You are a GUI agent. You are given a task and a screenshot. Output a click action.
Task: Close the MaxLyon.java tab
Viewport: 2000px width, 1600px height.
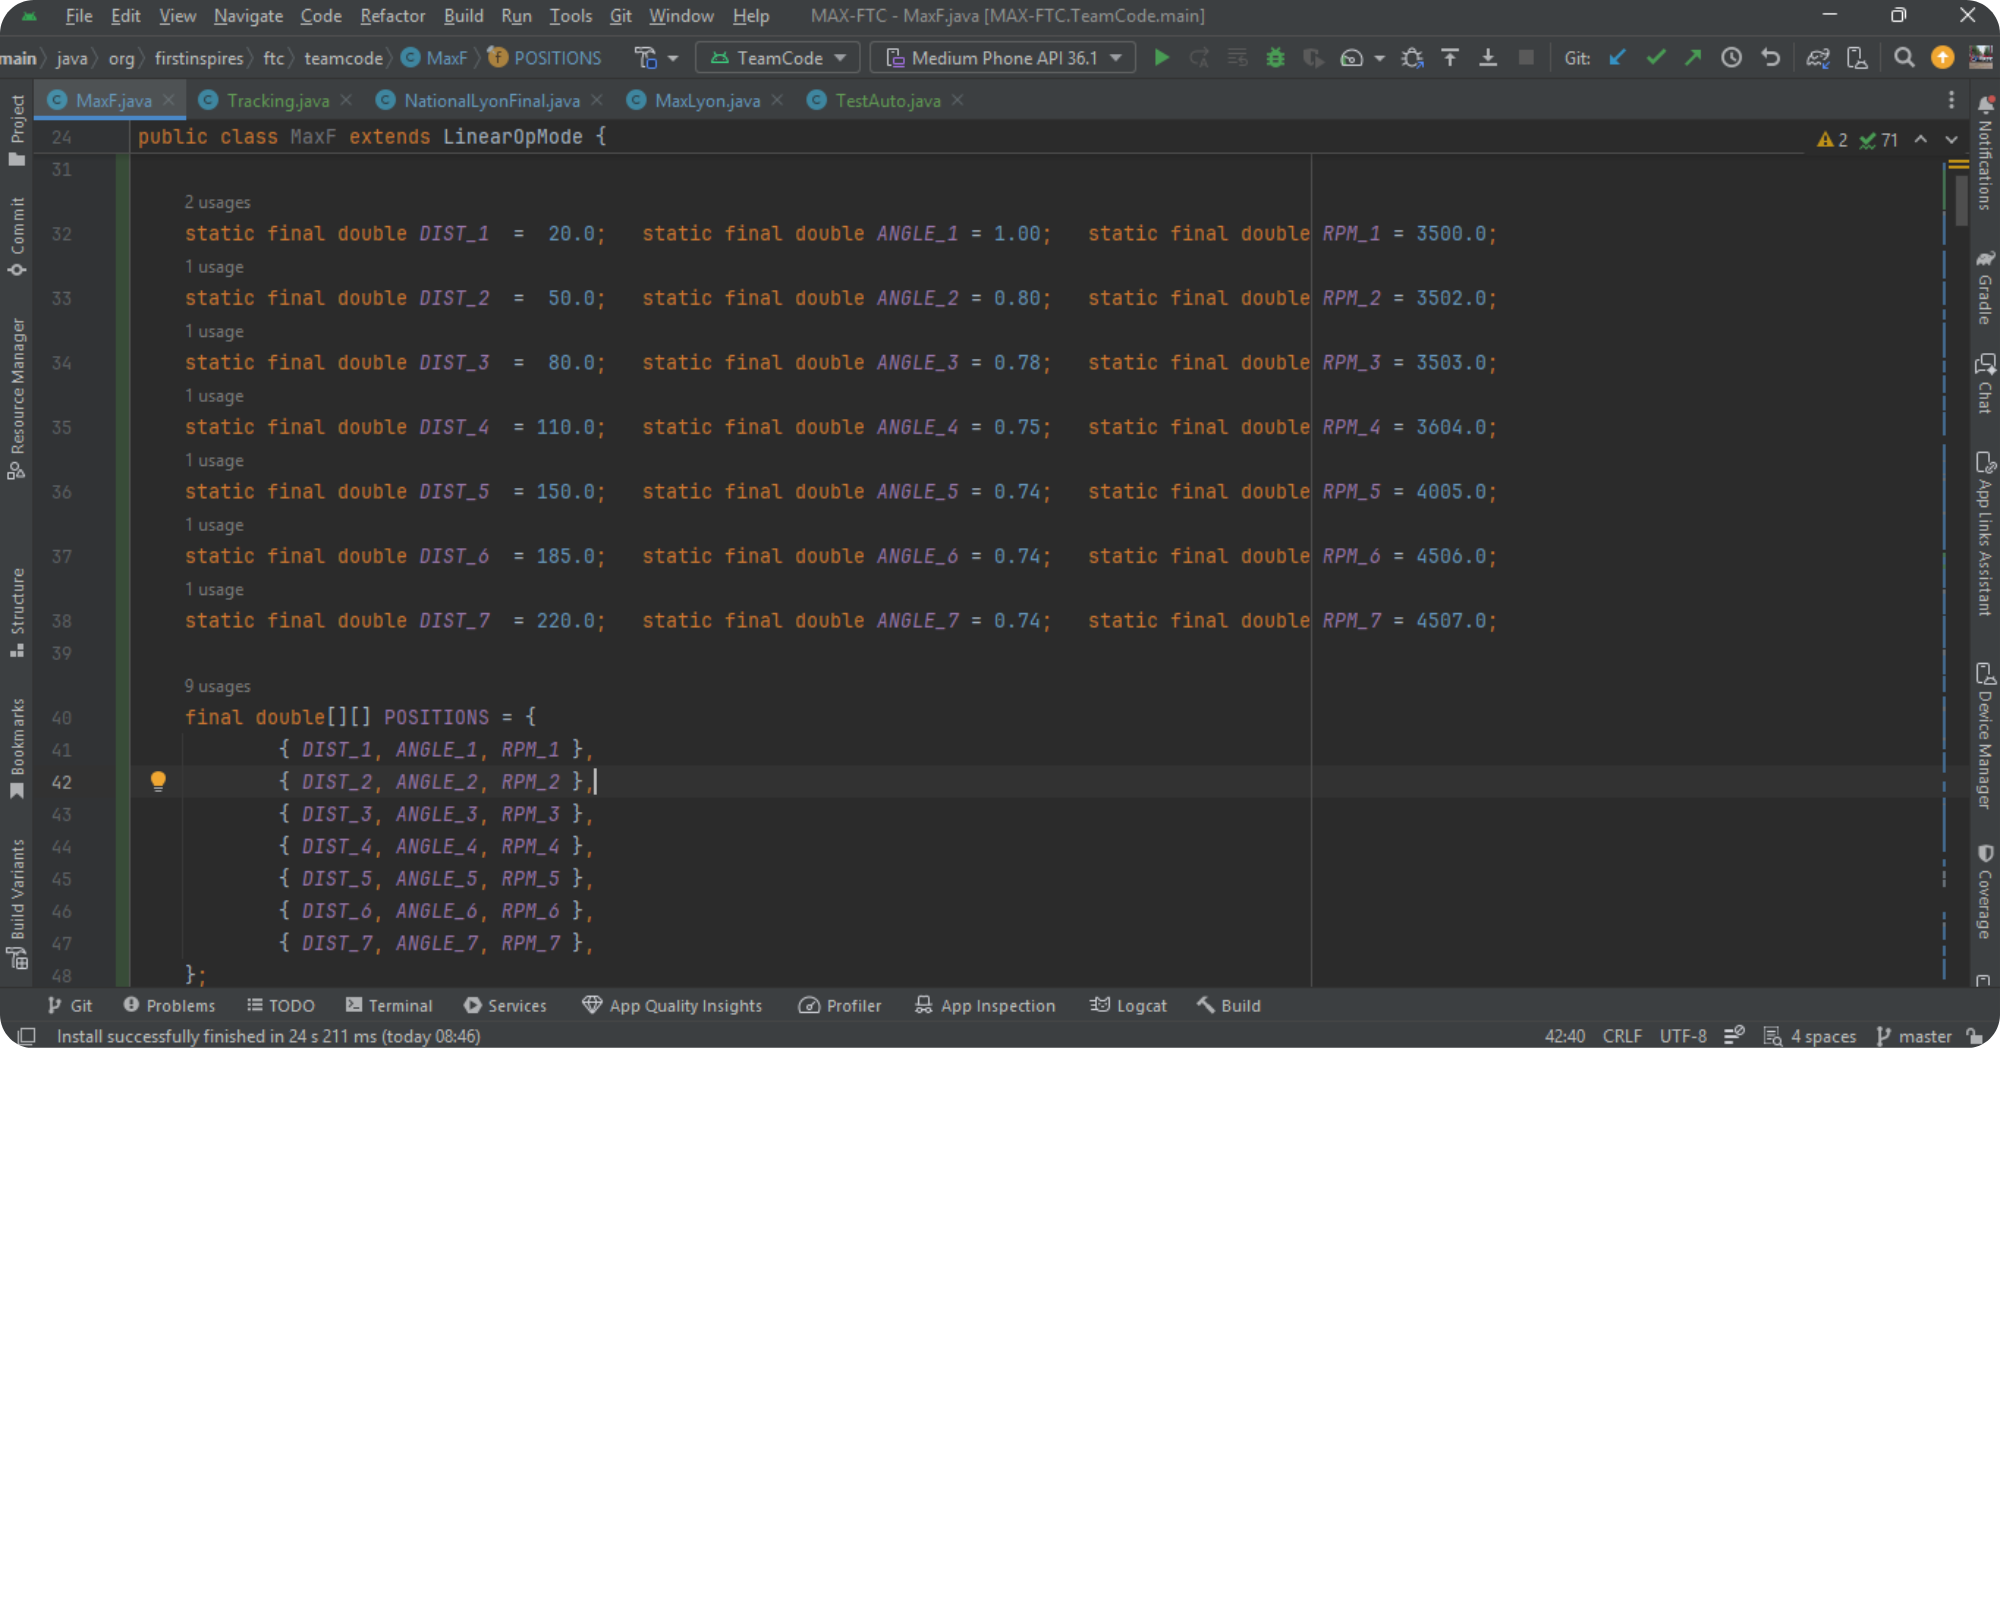pos(777,100)
